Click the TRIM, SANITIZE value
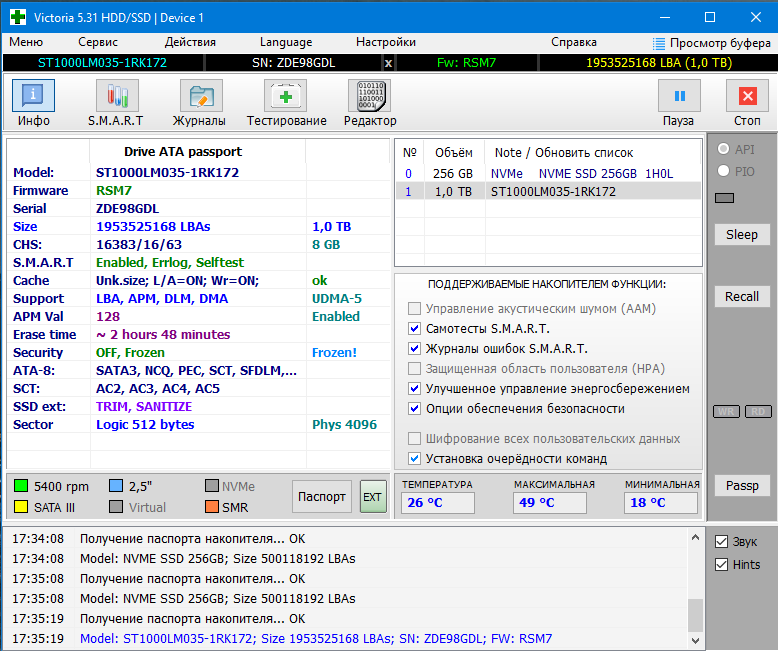778x651 pixels. coord(144,407)
